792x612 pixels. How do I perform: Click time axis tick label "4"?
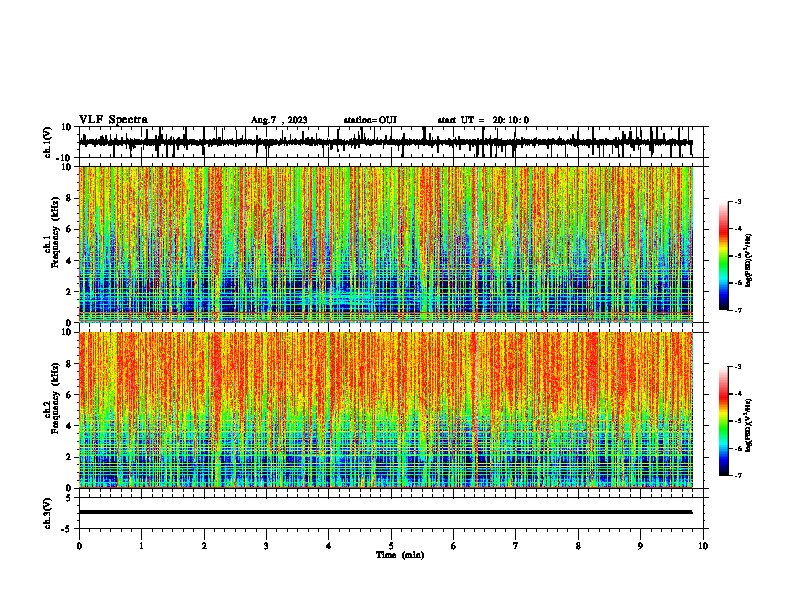[x=329, y=546]
